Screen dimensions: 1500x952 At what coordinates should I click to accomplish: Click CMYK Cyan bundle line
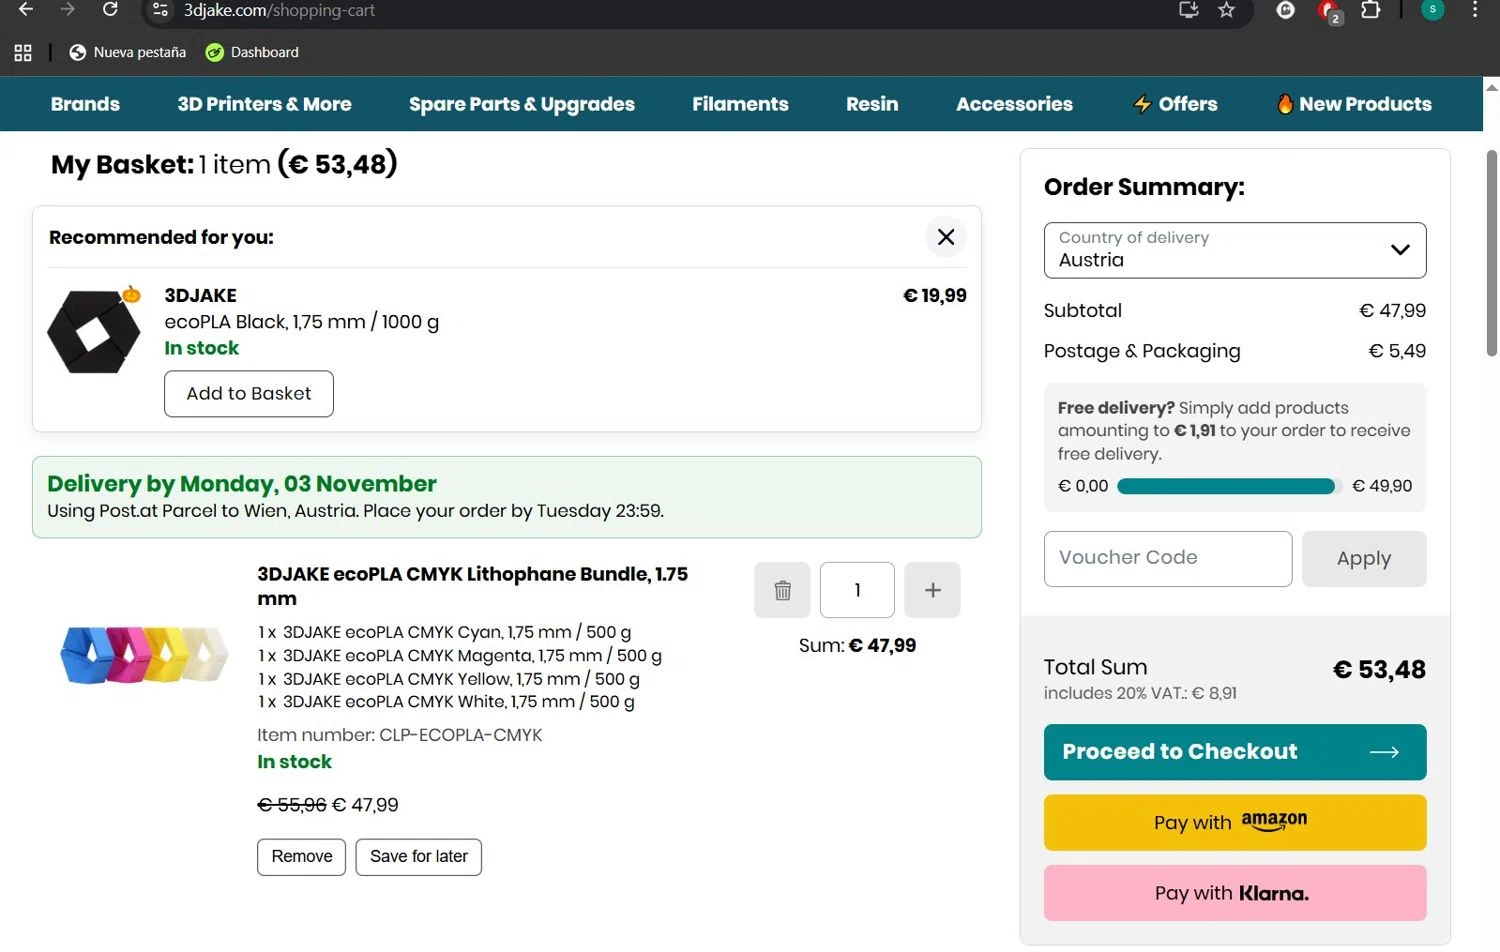pyautogui.click(x=444, y=632)
